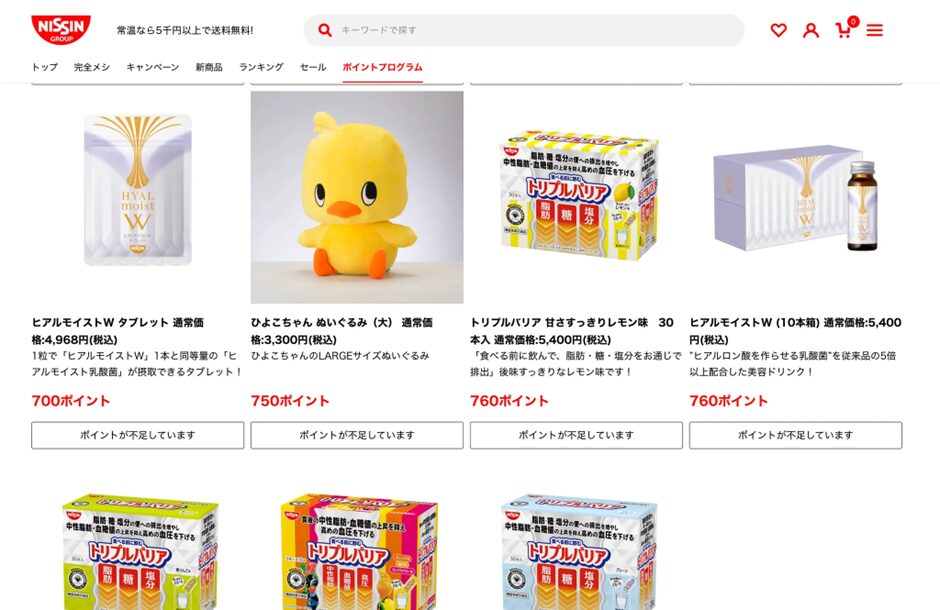940x610 pixels.
Task: Select the ポイントプログラム tab
Action: point(382,67)
